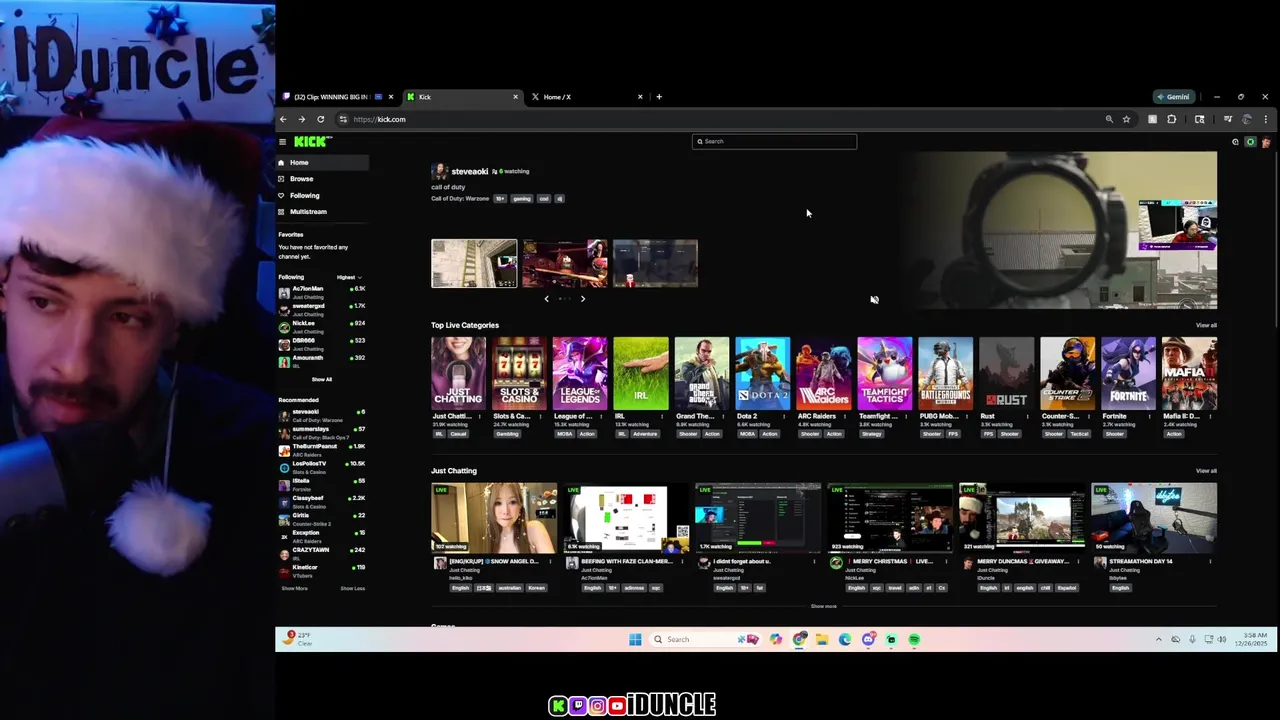Open ARC Raiders category cover
Screen dimensions: 1280x720
pyautogui.click(x=824, y=374)
